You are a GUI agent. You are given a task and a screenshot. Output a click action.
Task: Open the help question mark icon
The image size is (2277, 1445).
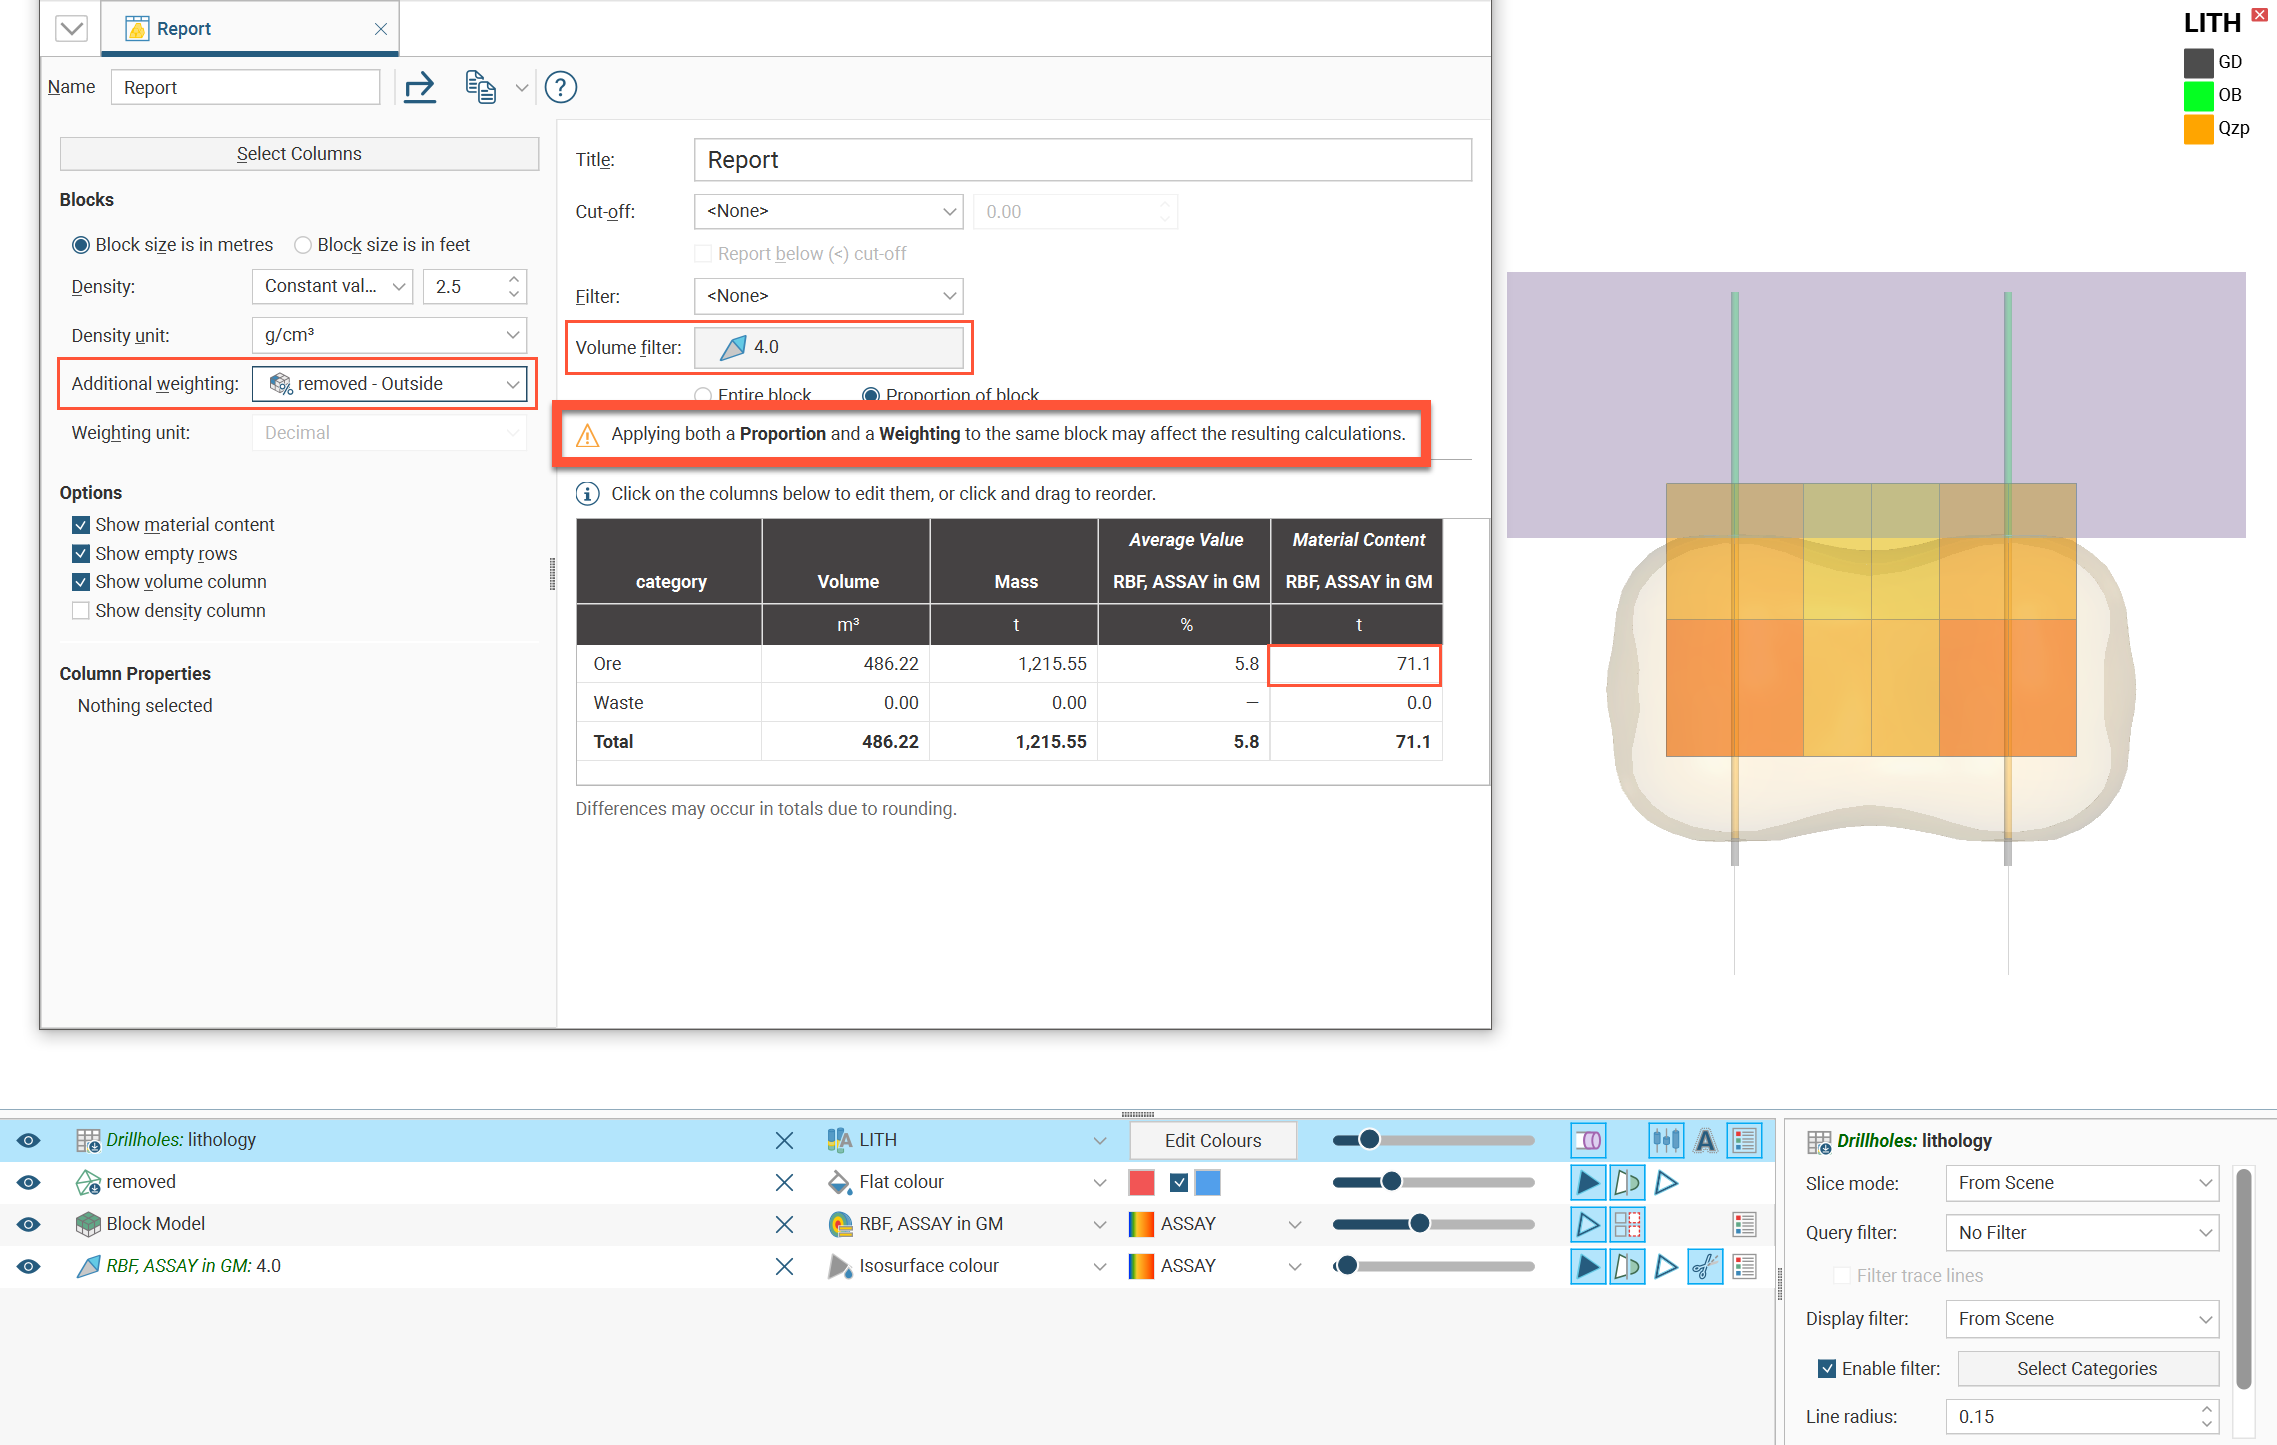click(x=560, y=87)
